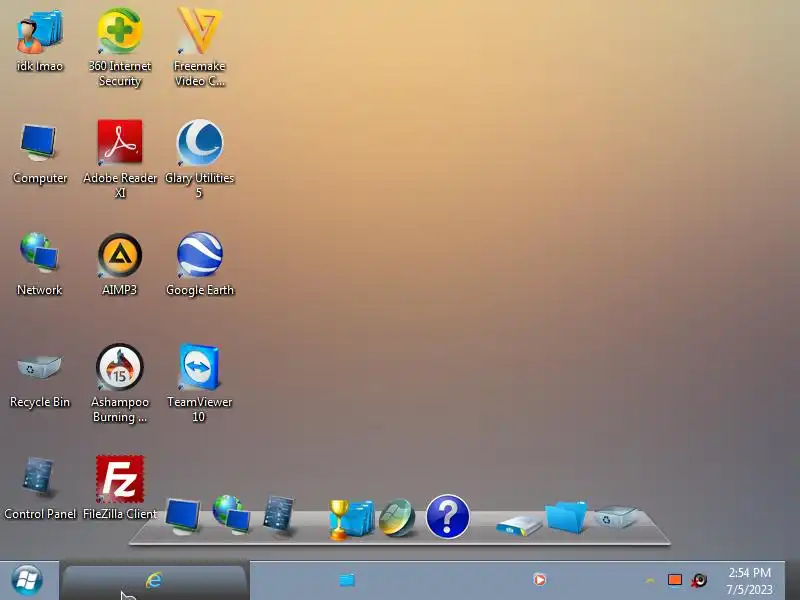Open the clock showing 2:54 PM
800x600 pixels.
tap(749, 581)
